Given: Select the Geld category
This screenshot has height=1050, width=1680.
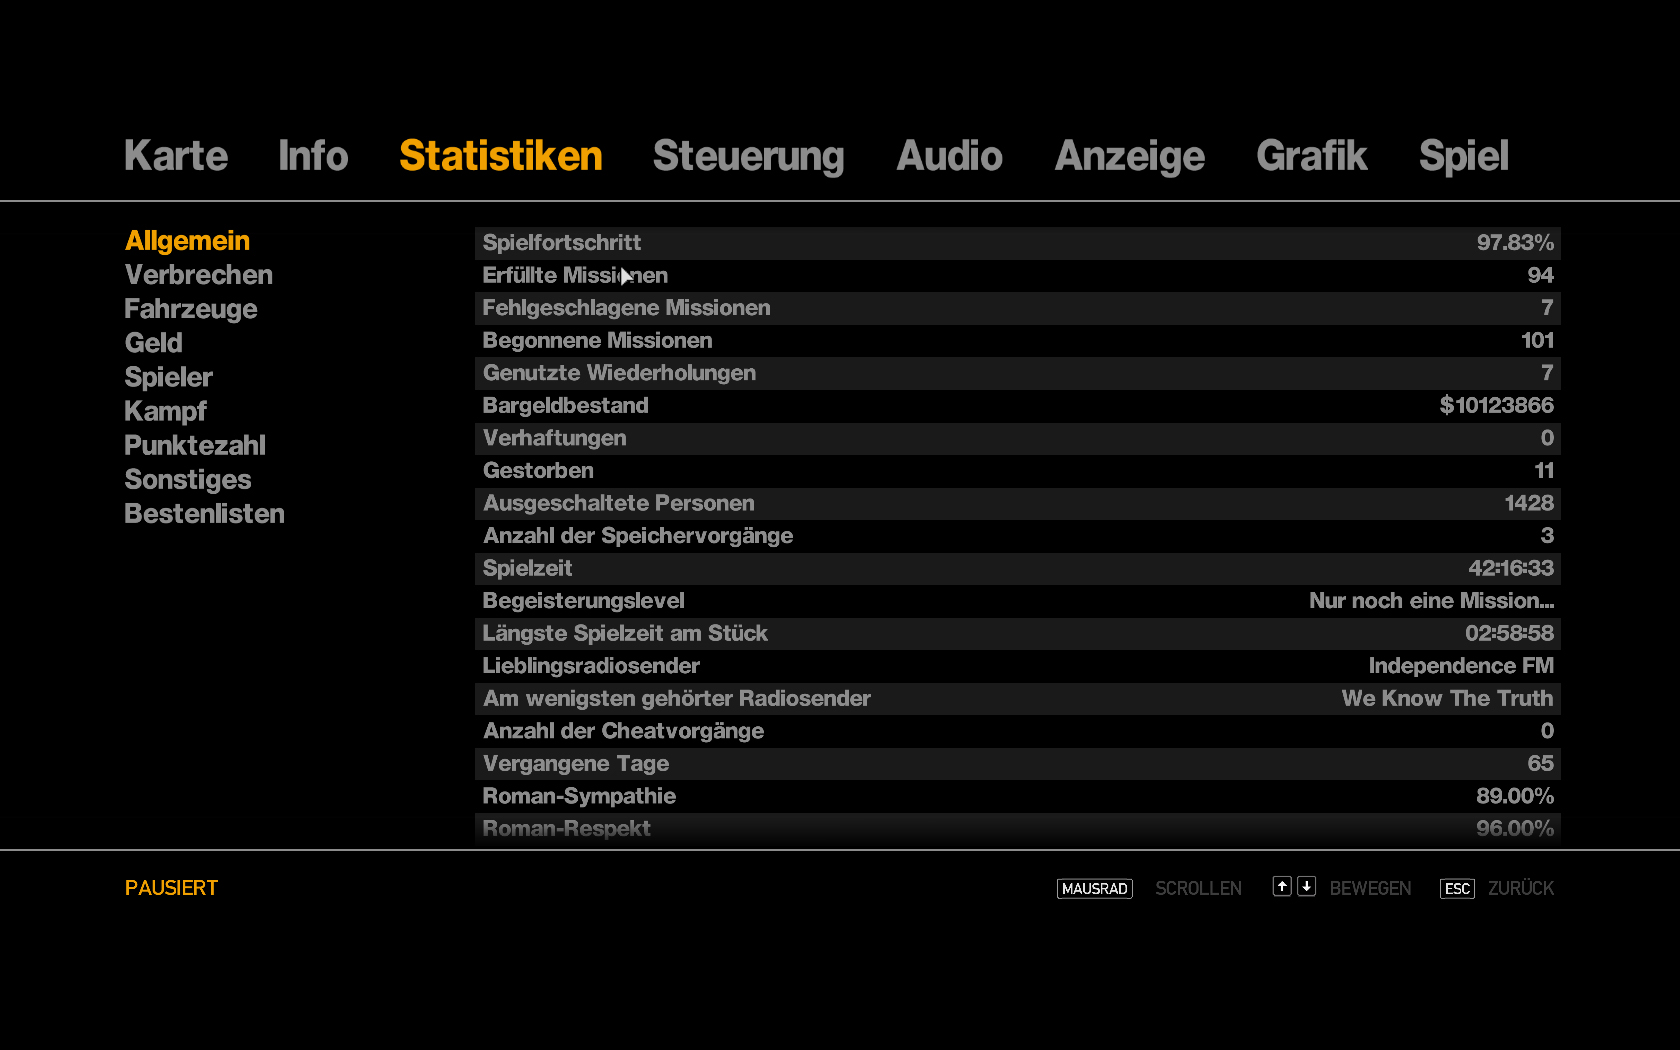Looking at the screenshot, I should pos(154,343).
